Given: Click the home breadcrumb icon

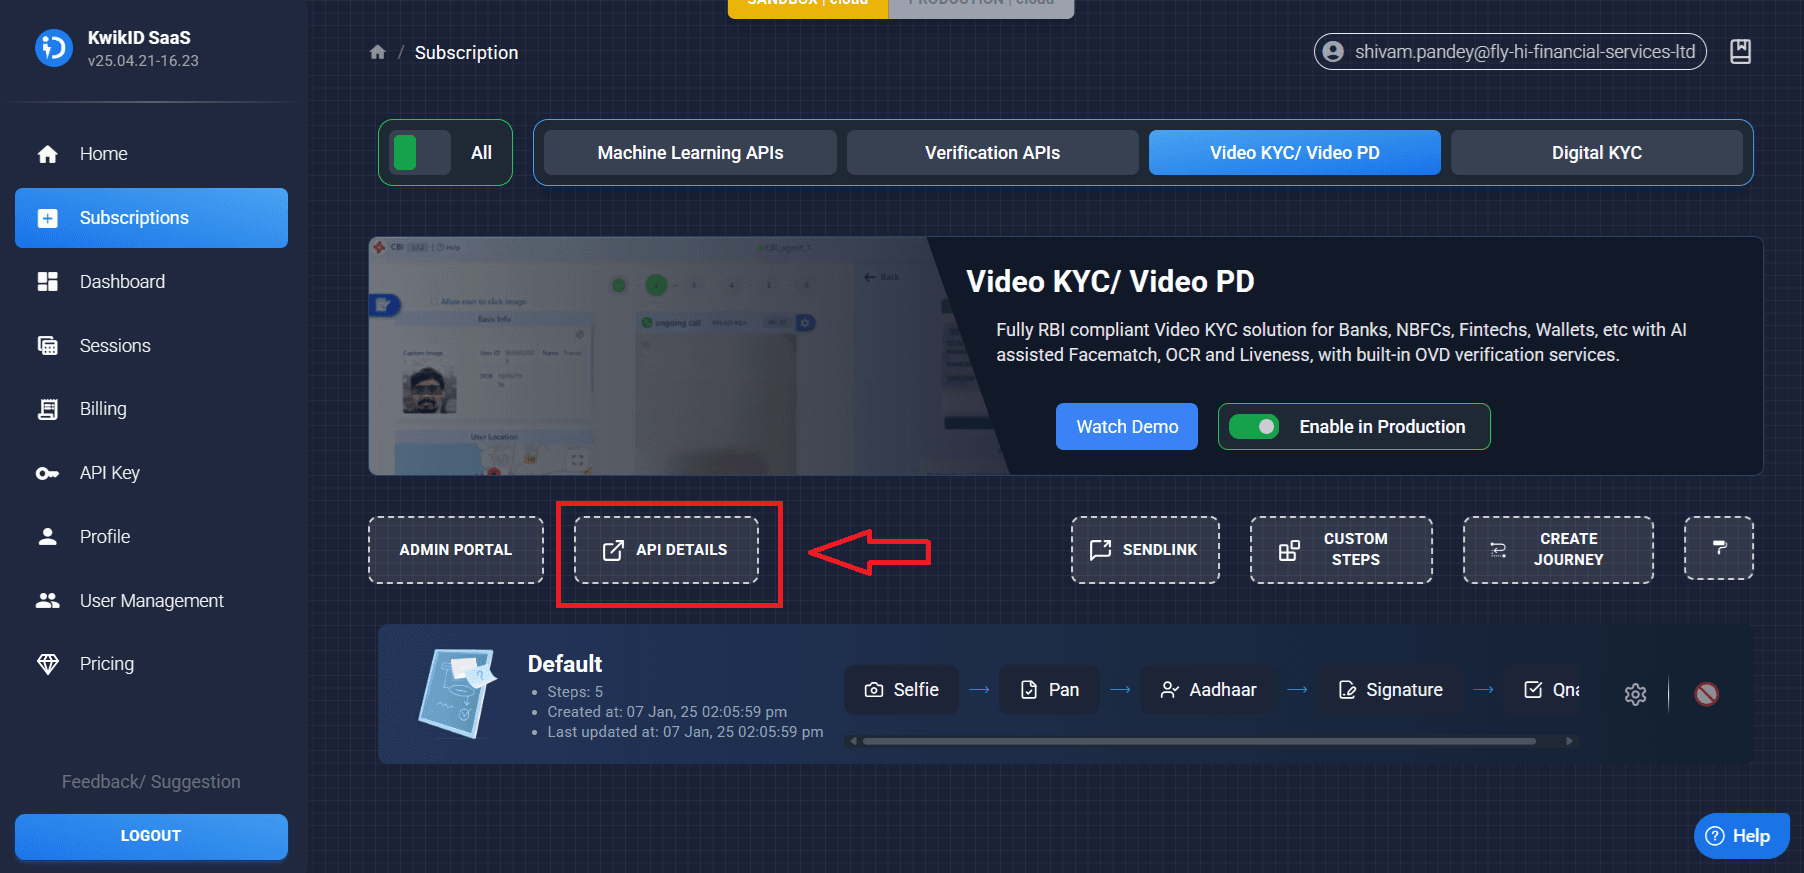Looking at the screenshot, I should pos(377,52).
